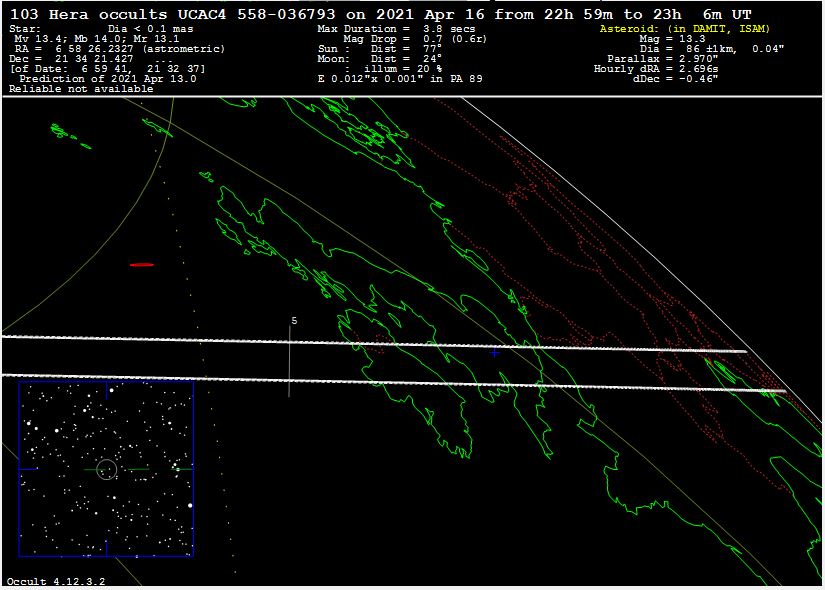Click the "Reliable not available" notice
This screenshot has width=825, height=590.
pos(81,89)
